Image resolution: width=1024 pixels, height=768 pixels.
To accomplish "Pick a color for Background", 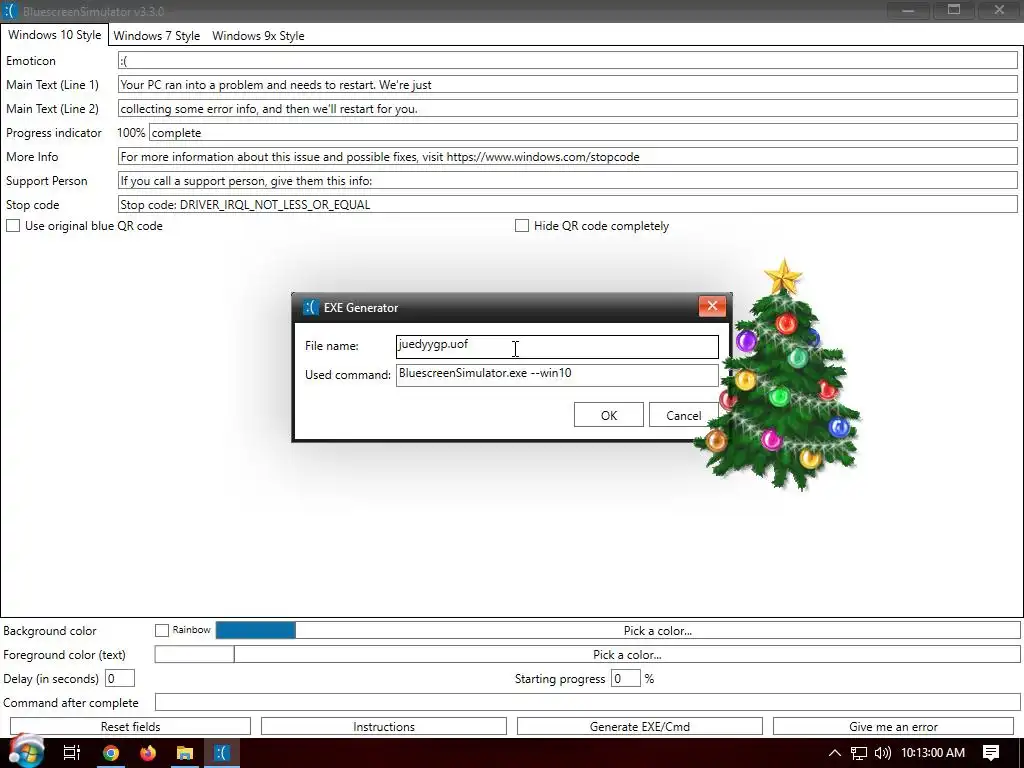I will 658,630.
